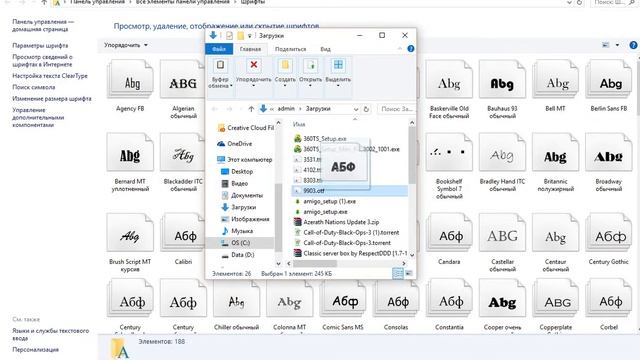Select the Baskerville Old Face font icon
The image size is (640, 360).
tap(449, 79)
